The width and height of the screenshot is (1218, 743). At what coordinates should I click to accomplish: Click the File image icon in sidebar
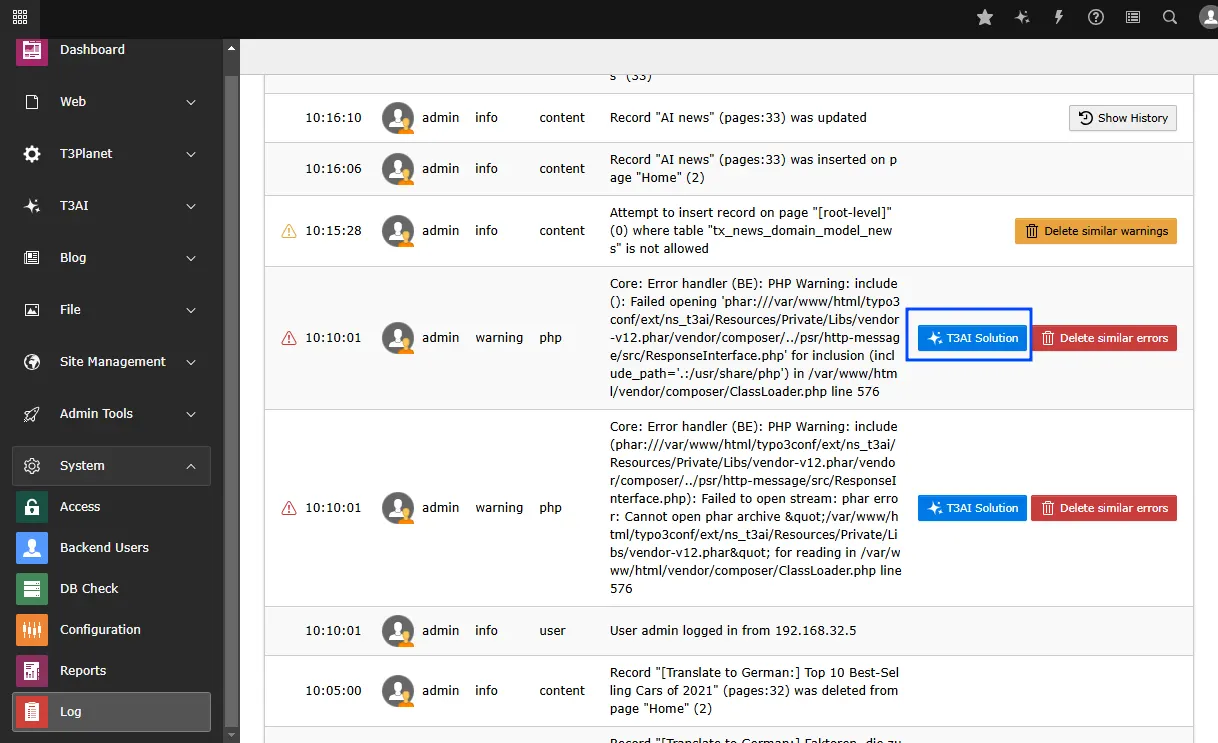coord(32,310)
